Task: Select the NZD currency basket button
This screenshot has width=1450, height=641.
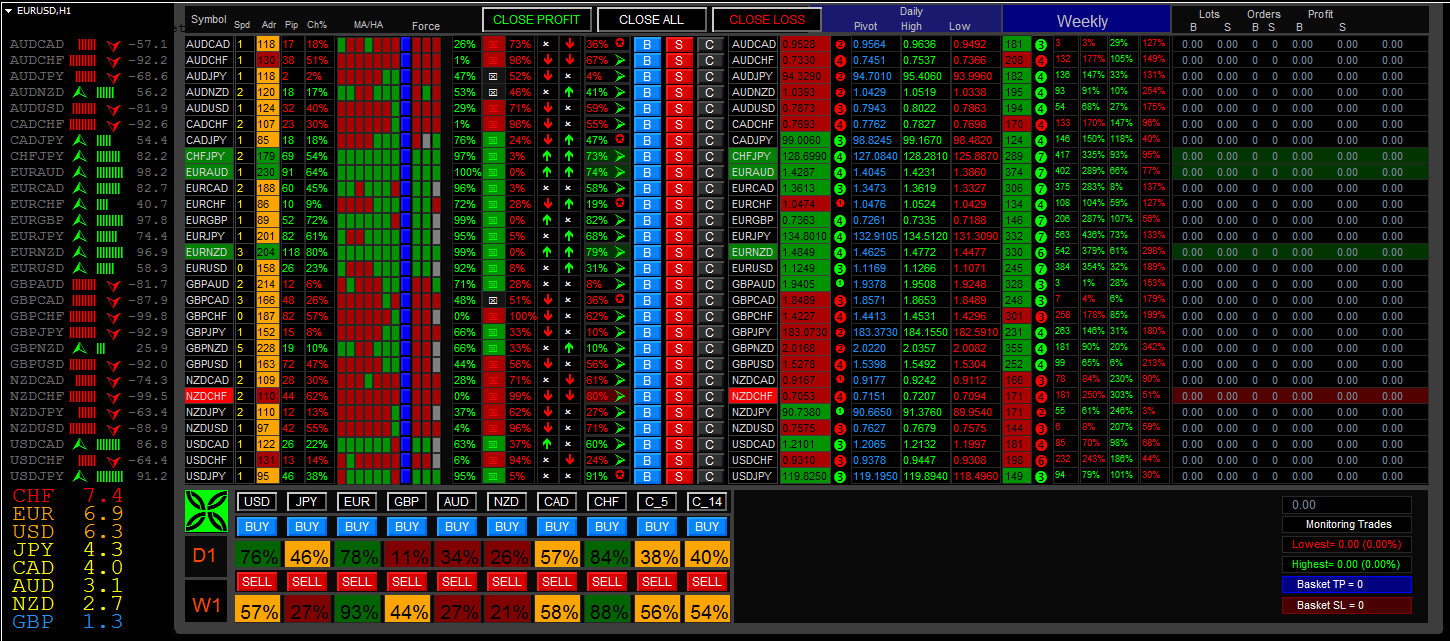Action: coord(507,501)
